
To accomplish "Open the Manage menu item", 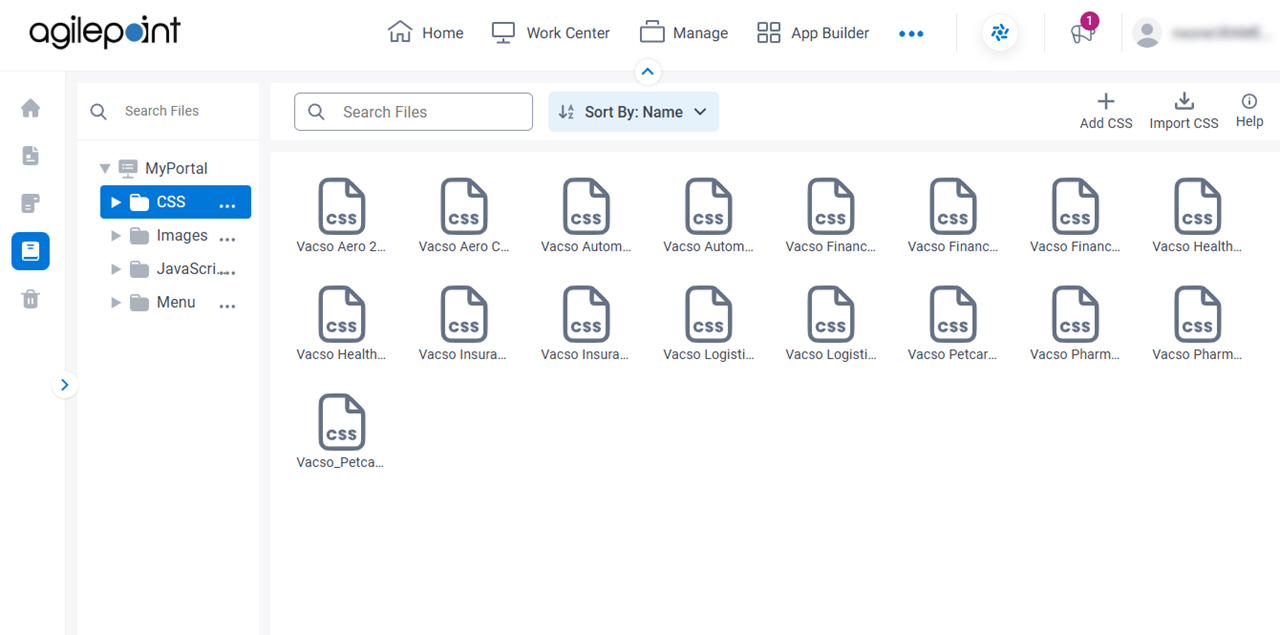I will tap(684, 33).
